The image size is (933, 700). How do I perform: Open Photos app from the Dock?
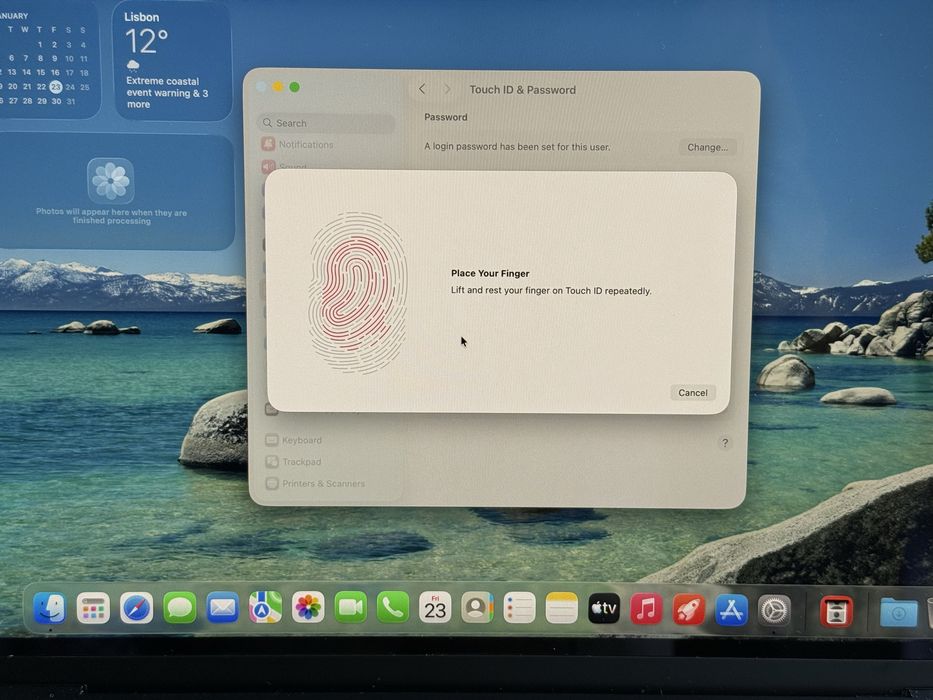point(308,608)
